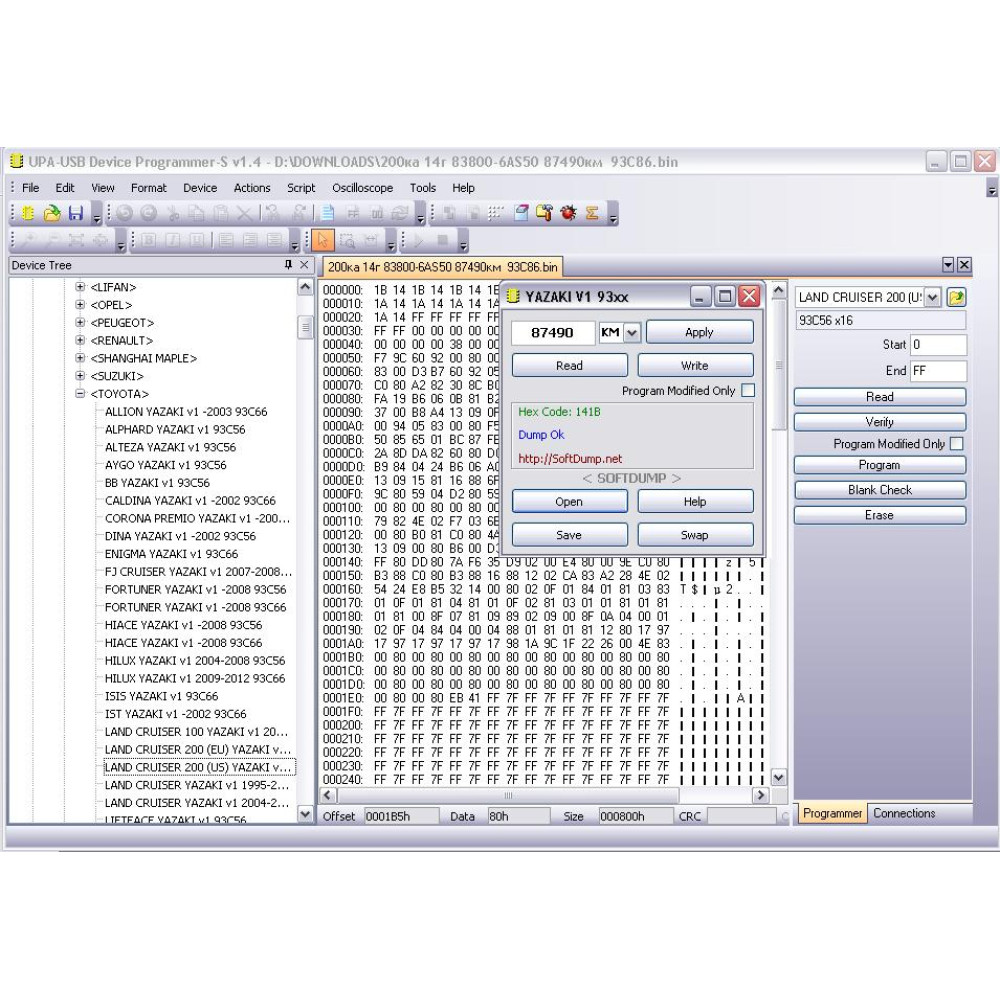Viewport: 1000px width, 1000px height.
Task: Open the KM unit dropdown
Action: 632,333
